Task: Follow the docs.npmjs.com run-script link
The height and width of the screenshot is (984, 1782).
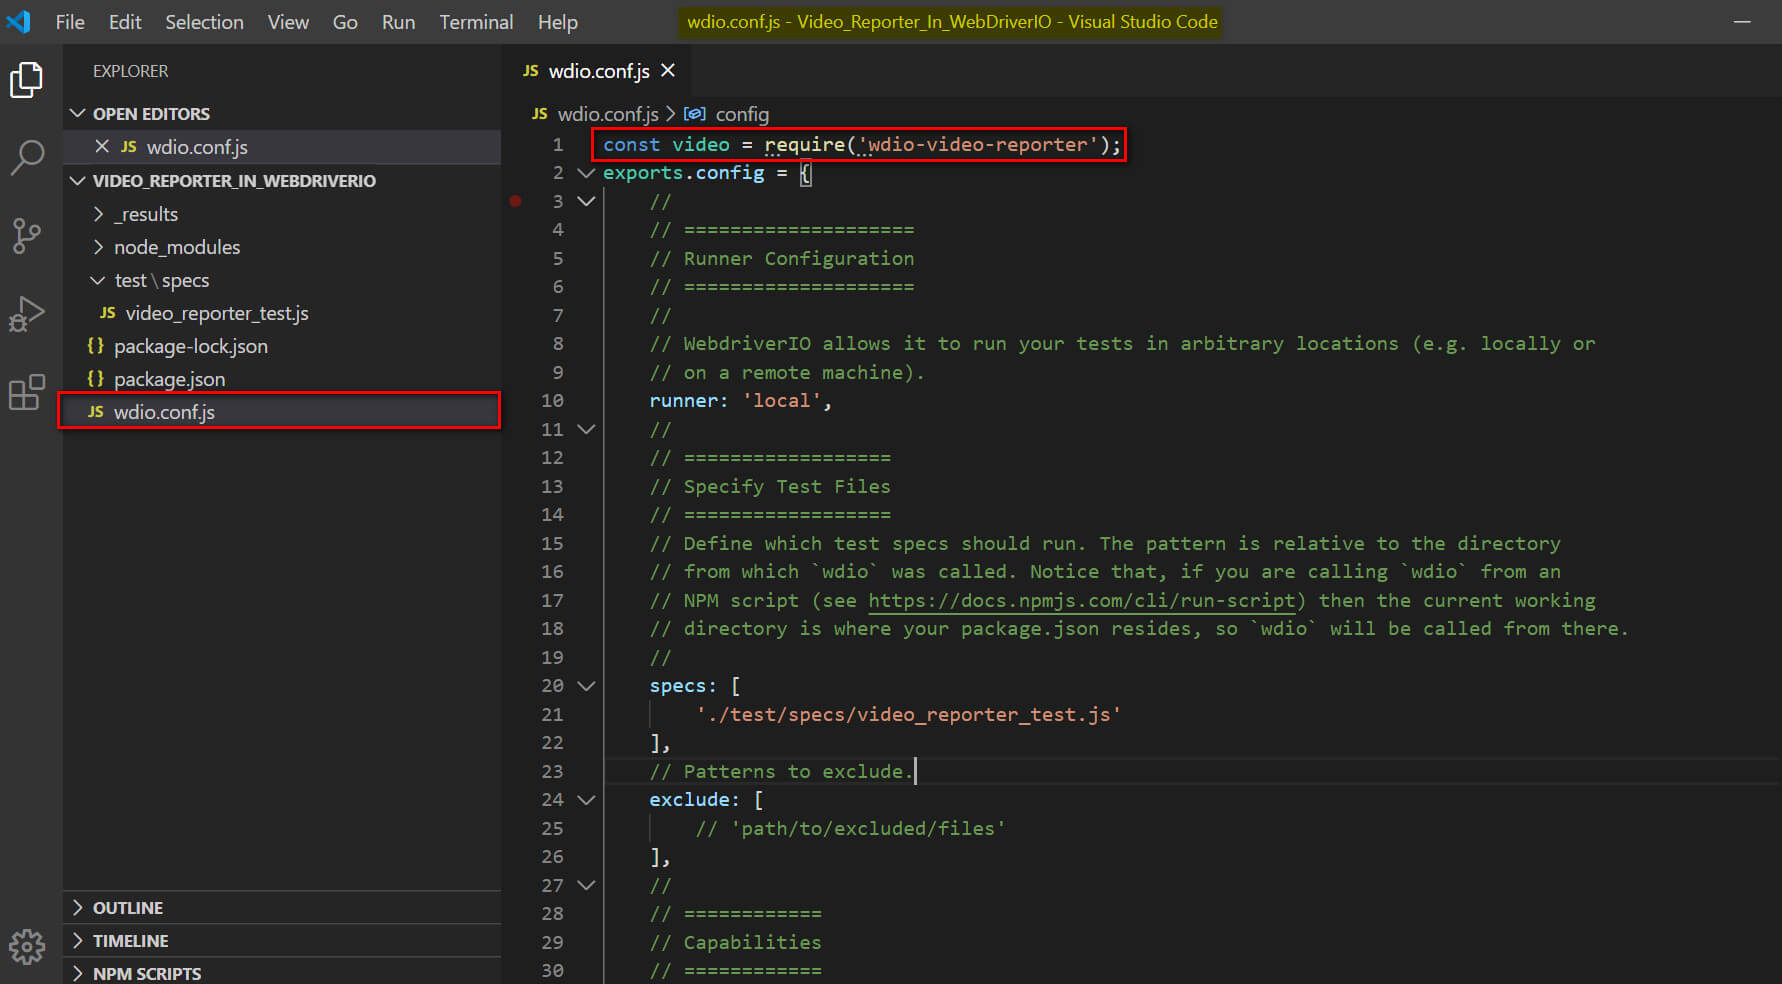Action: (1082, 600)
